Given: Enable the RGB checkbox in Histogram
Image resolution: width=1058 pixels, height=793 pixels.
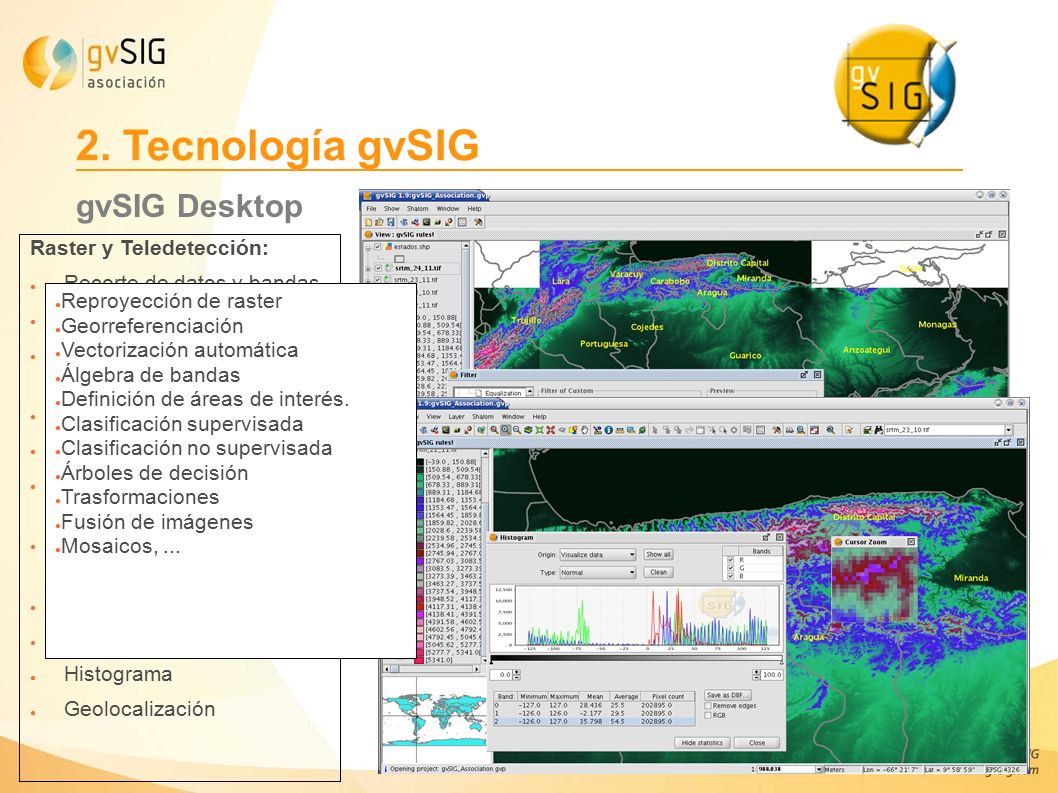Looking at the screenshot, I should 708,715.
